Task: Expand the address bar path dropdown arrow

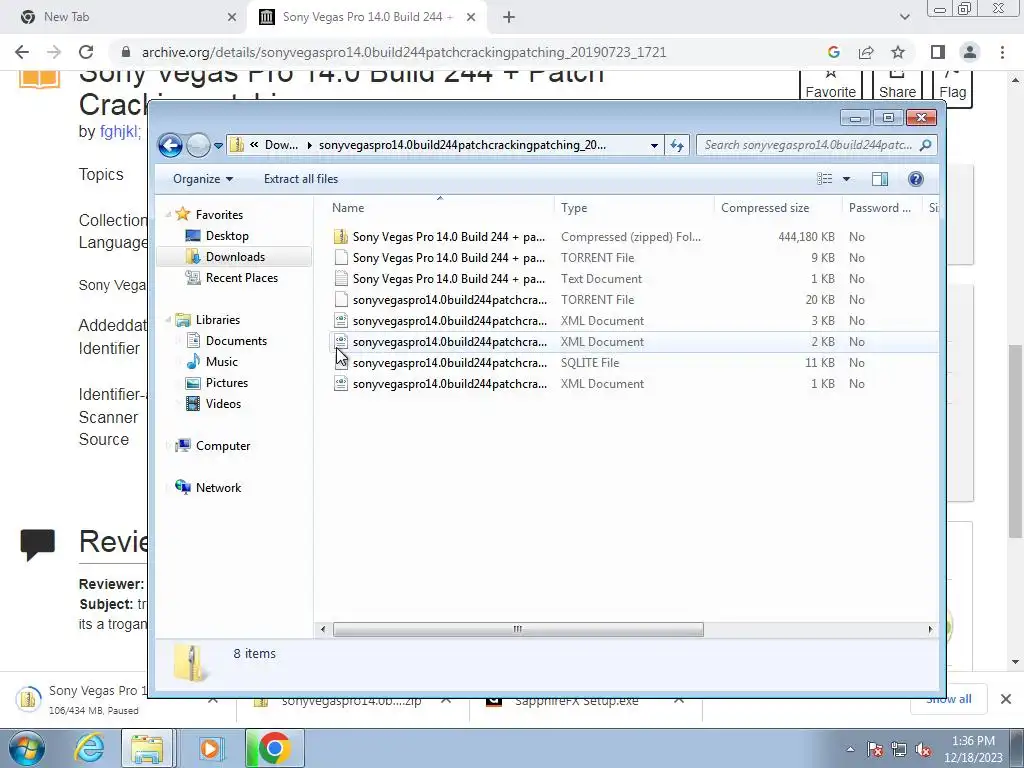Action: [x=654, y=146]
